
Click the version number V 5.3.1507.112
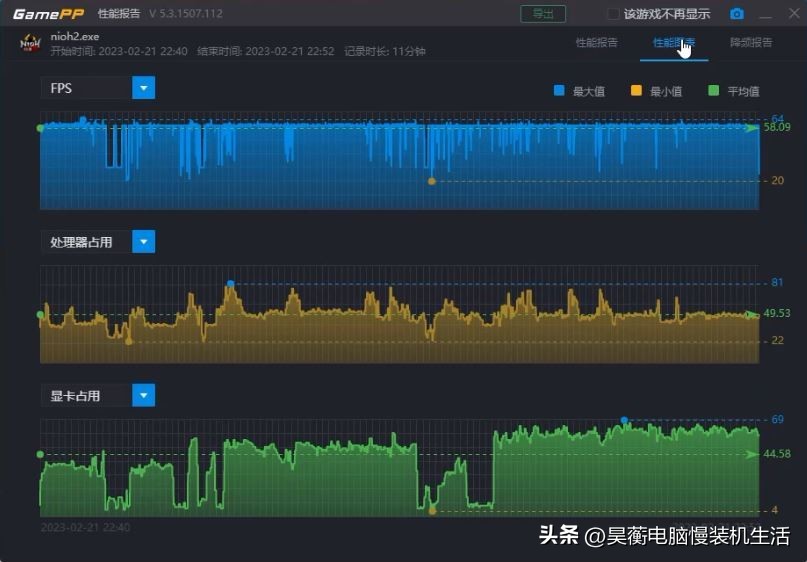click(186, 14)
